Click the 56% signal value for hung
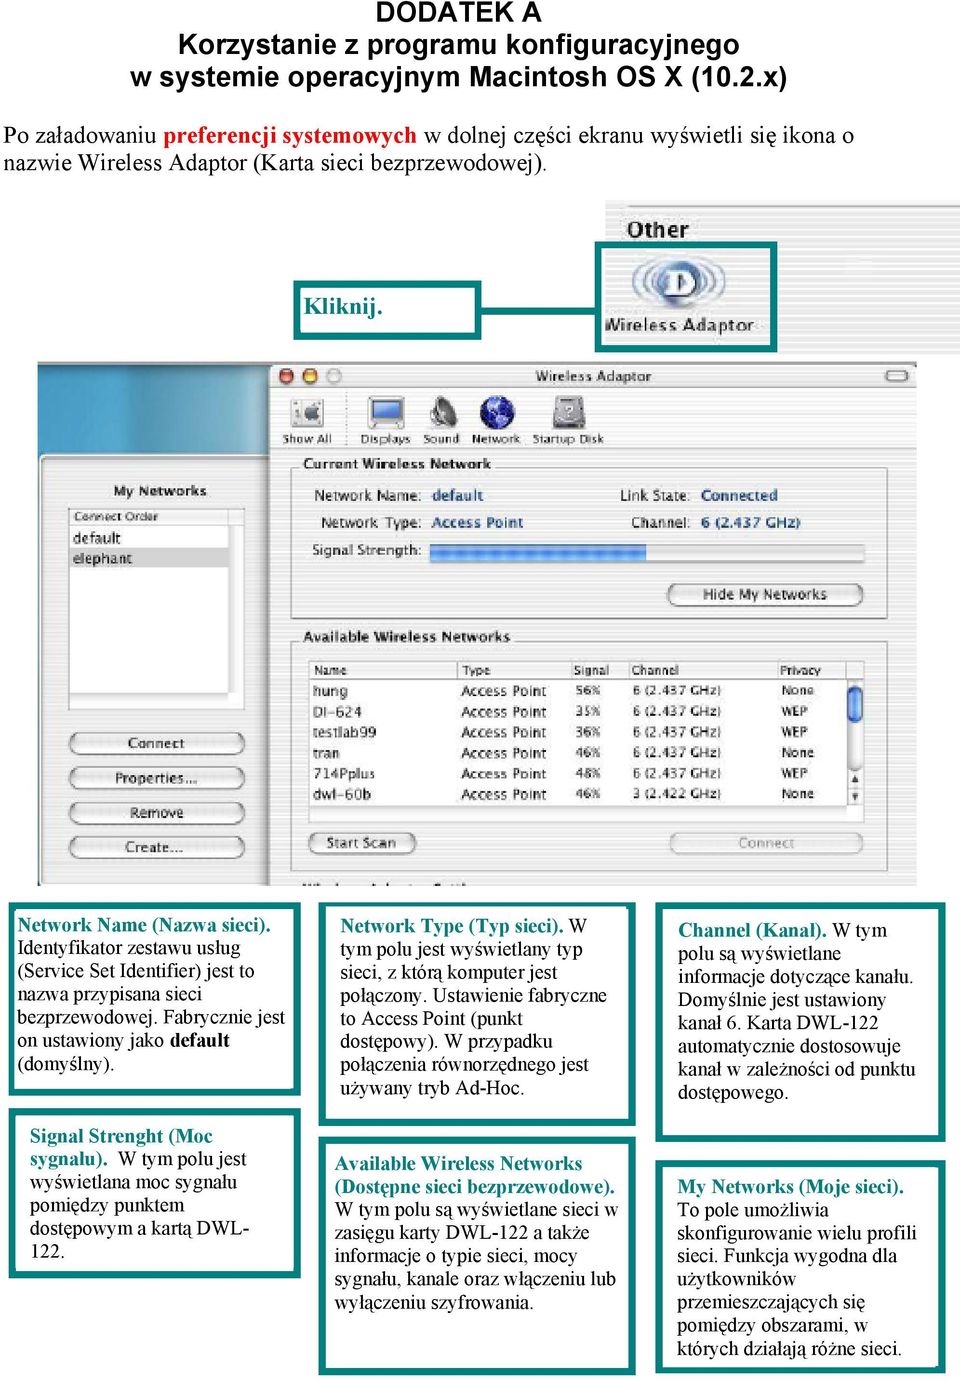 (x=587, y=691)
